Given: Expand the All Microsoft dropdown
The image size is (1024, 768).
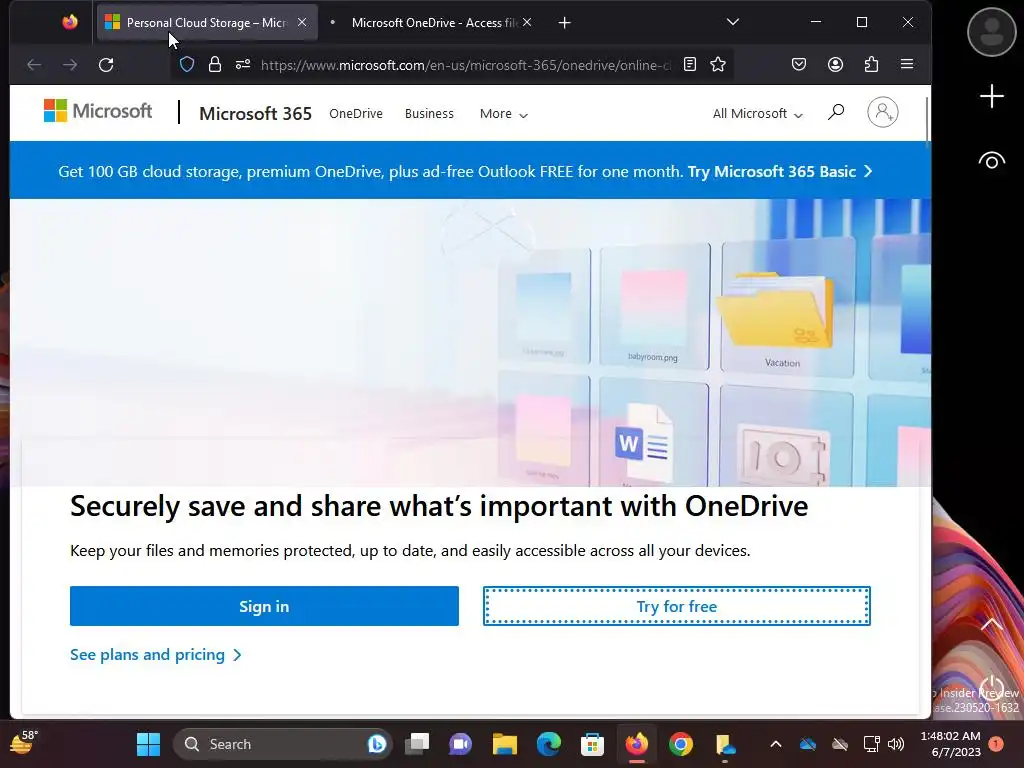Looking at the screenshot, I should [758, 114].
